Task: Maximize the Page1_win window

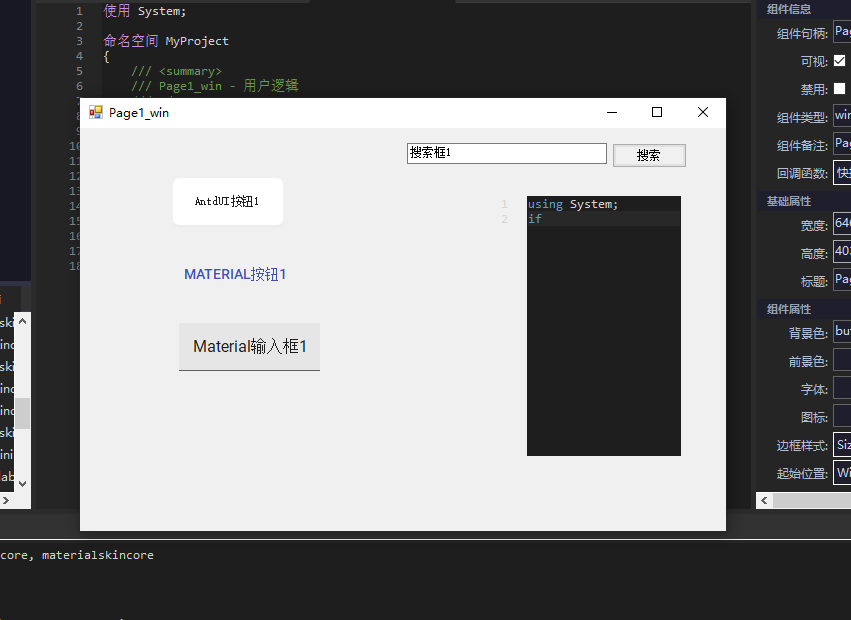Action: 657,112
